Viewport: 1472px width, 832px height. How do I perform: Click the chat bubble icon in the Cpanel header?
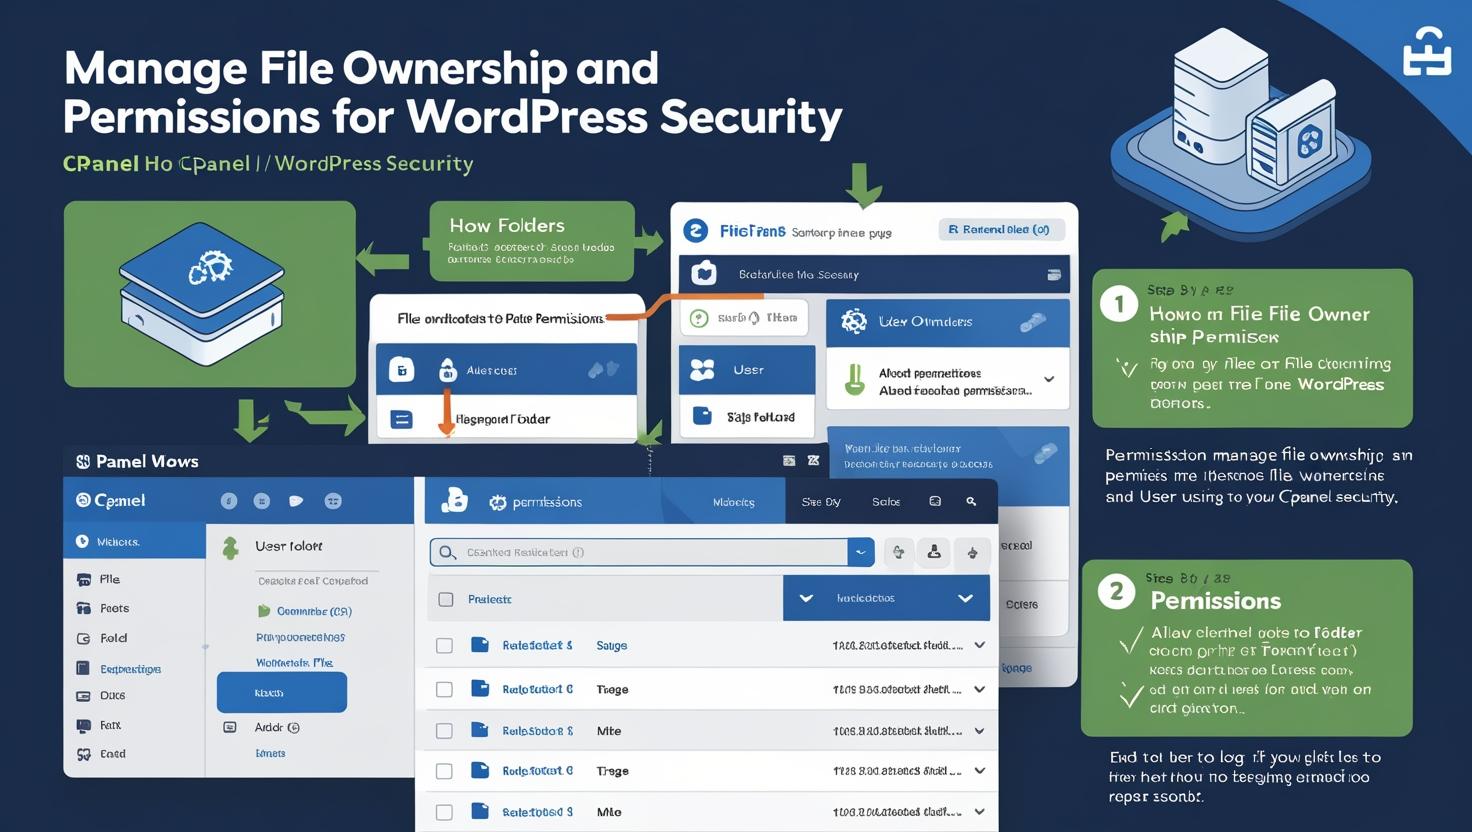(296, 501)
